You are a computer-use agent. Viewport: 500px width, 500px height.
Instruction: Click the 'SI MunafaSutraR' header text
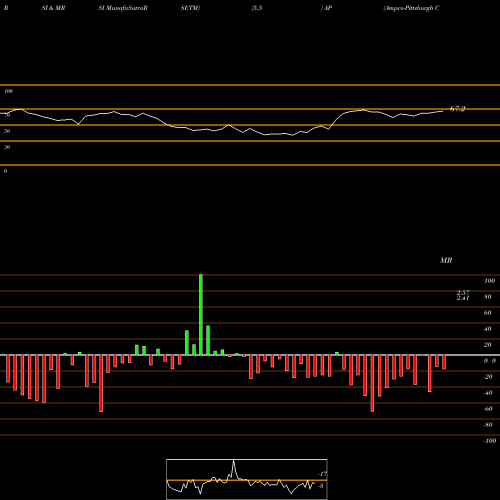pos(123,8)
